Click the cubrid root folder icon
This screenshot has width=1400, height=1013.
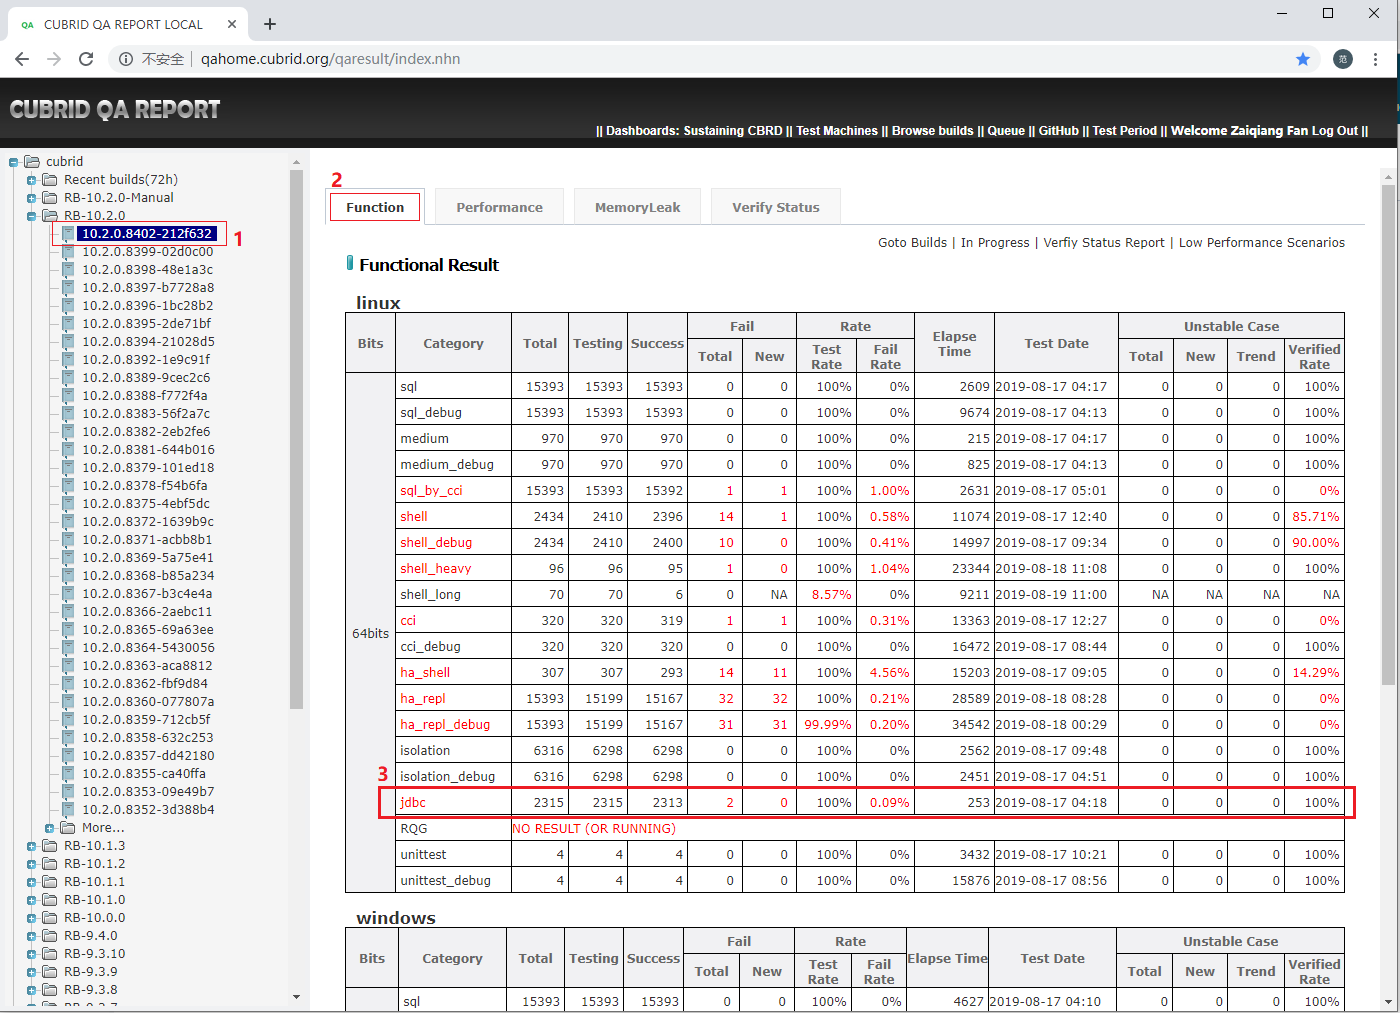32,161
